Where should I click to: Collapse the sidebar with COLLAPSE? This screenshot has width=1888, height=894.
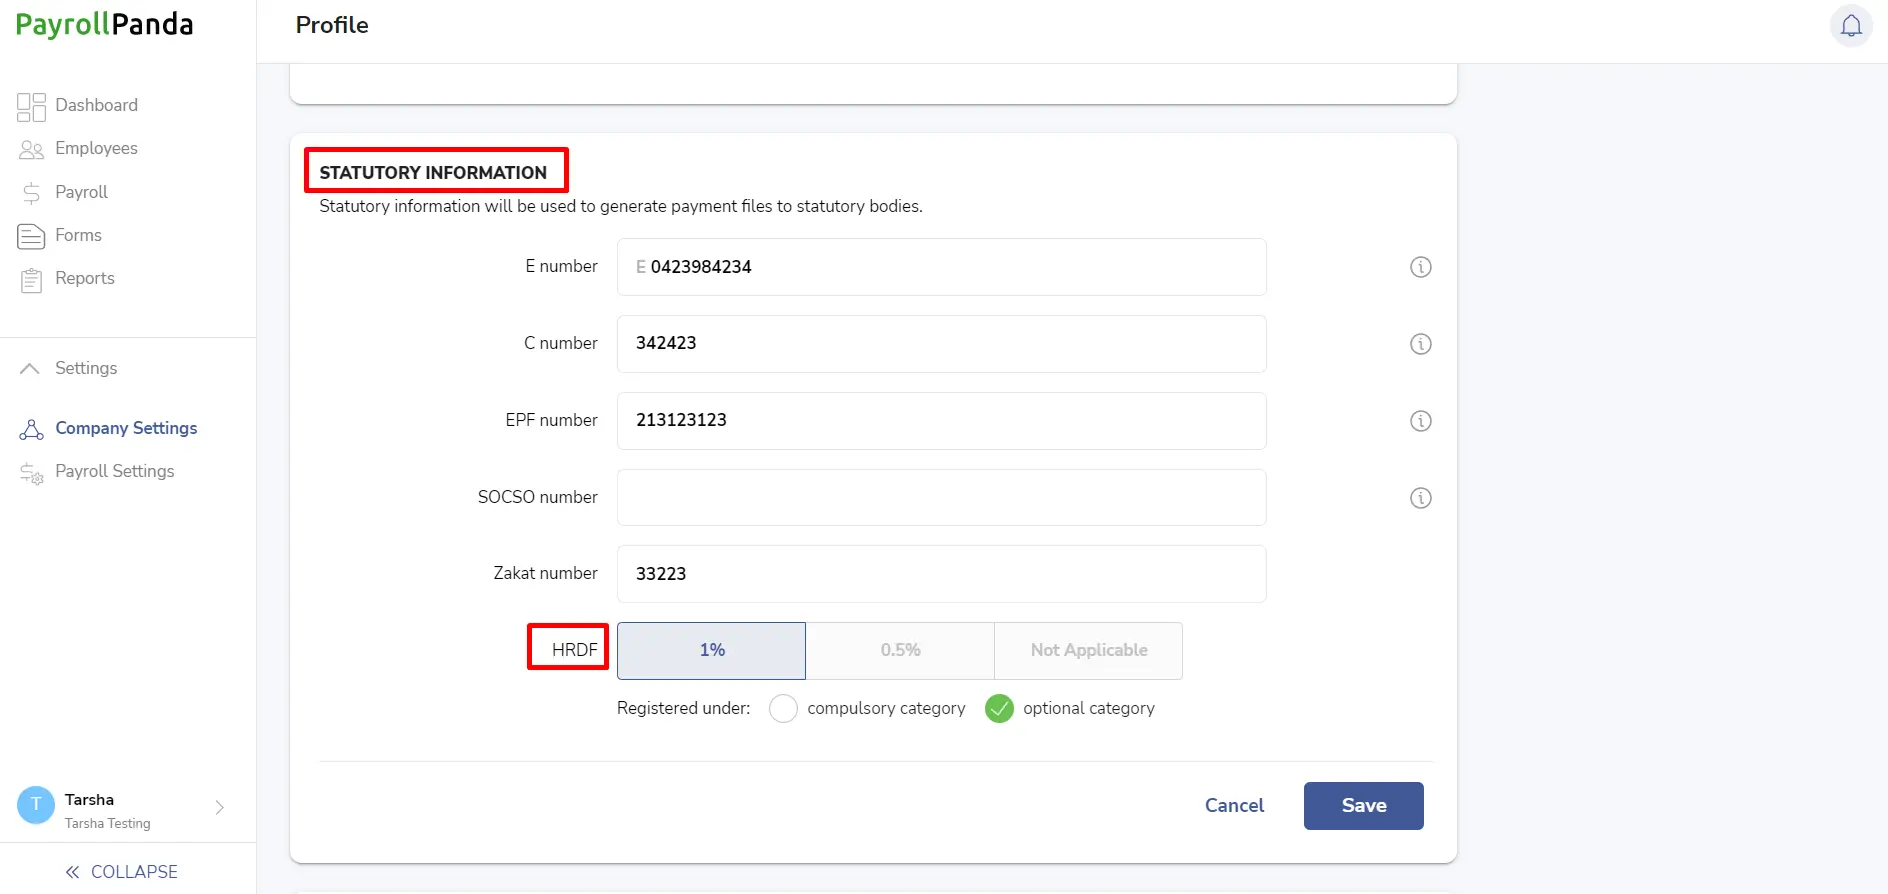(122, 872)
